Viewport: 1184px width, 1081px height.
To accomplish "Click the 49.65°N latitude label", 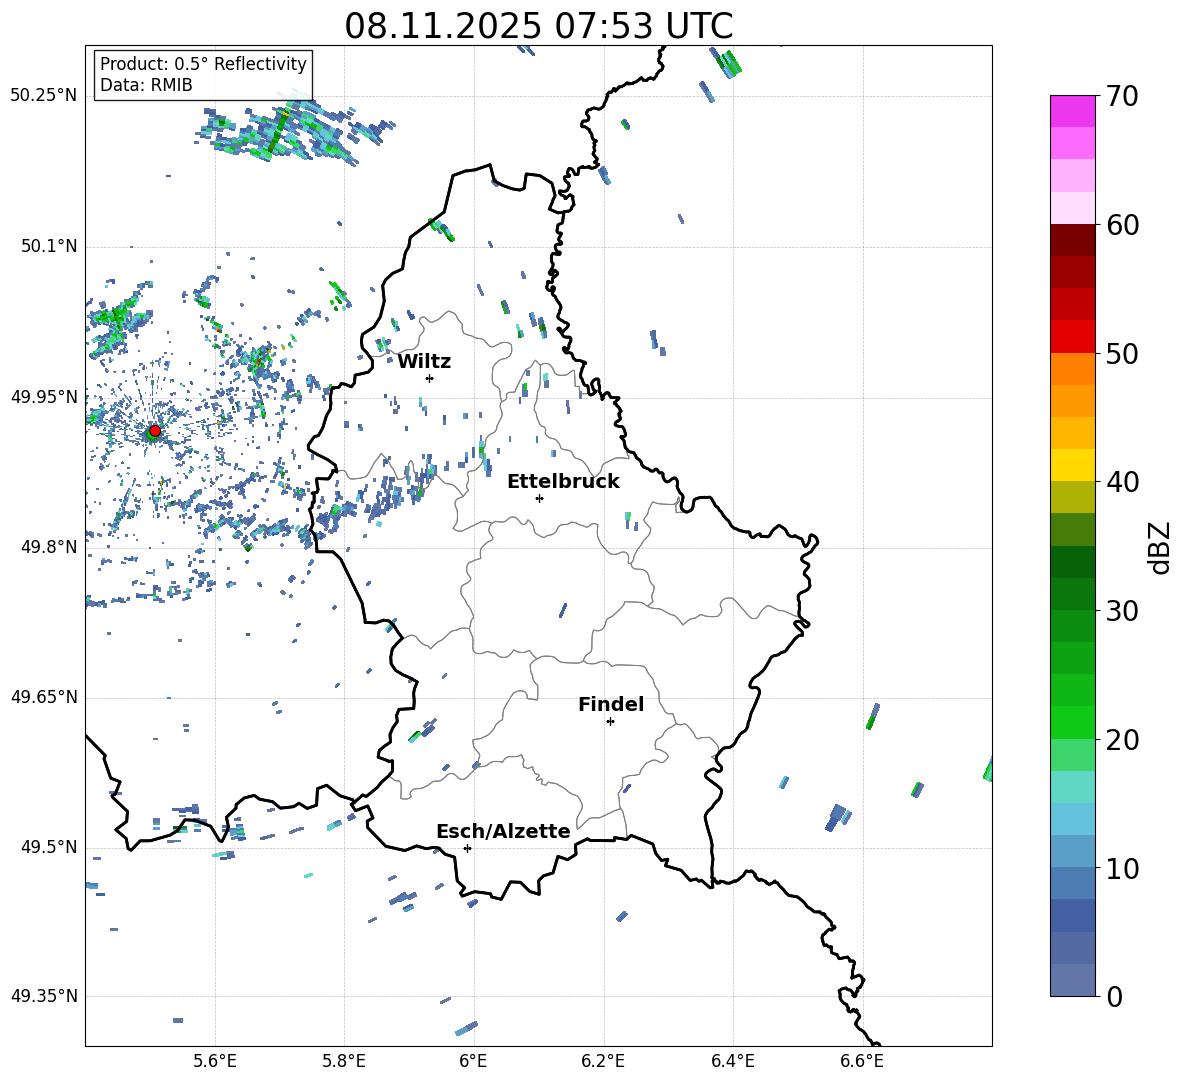I will [44, 696].
